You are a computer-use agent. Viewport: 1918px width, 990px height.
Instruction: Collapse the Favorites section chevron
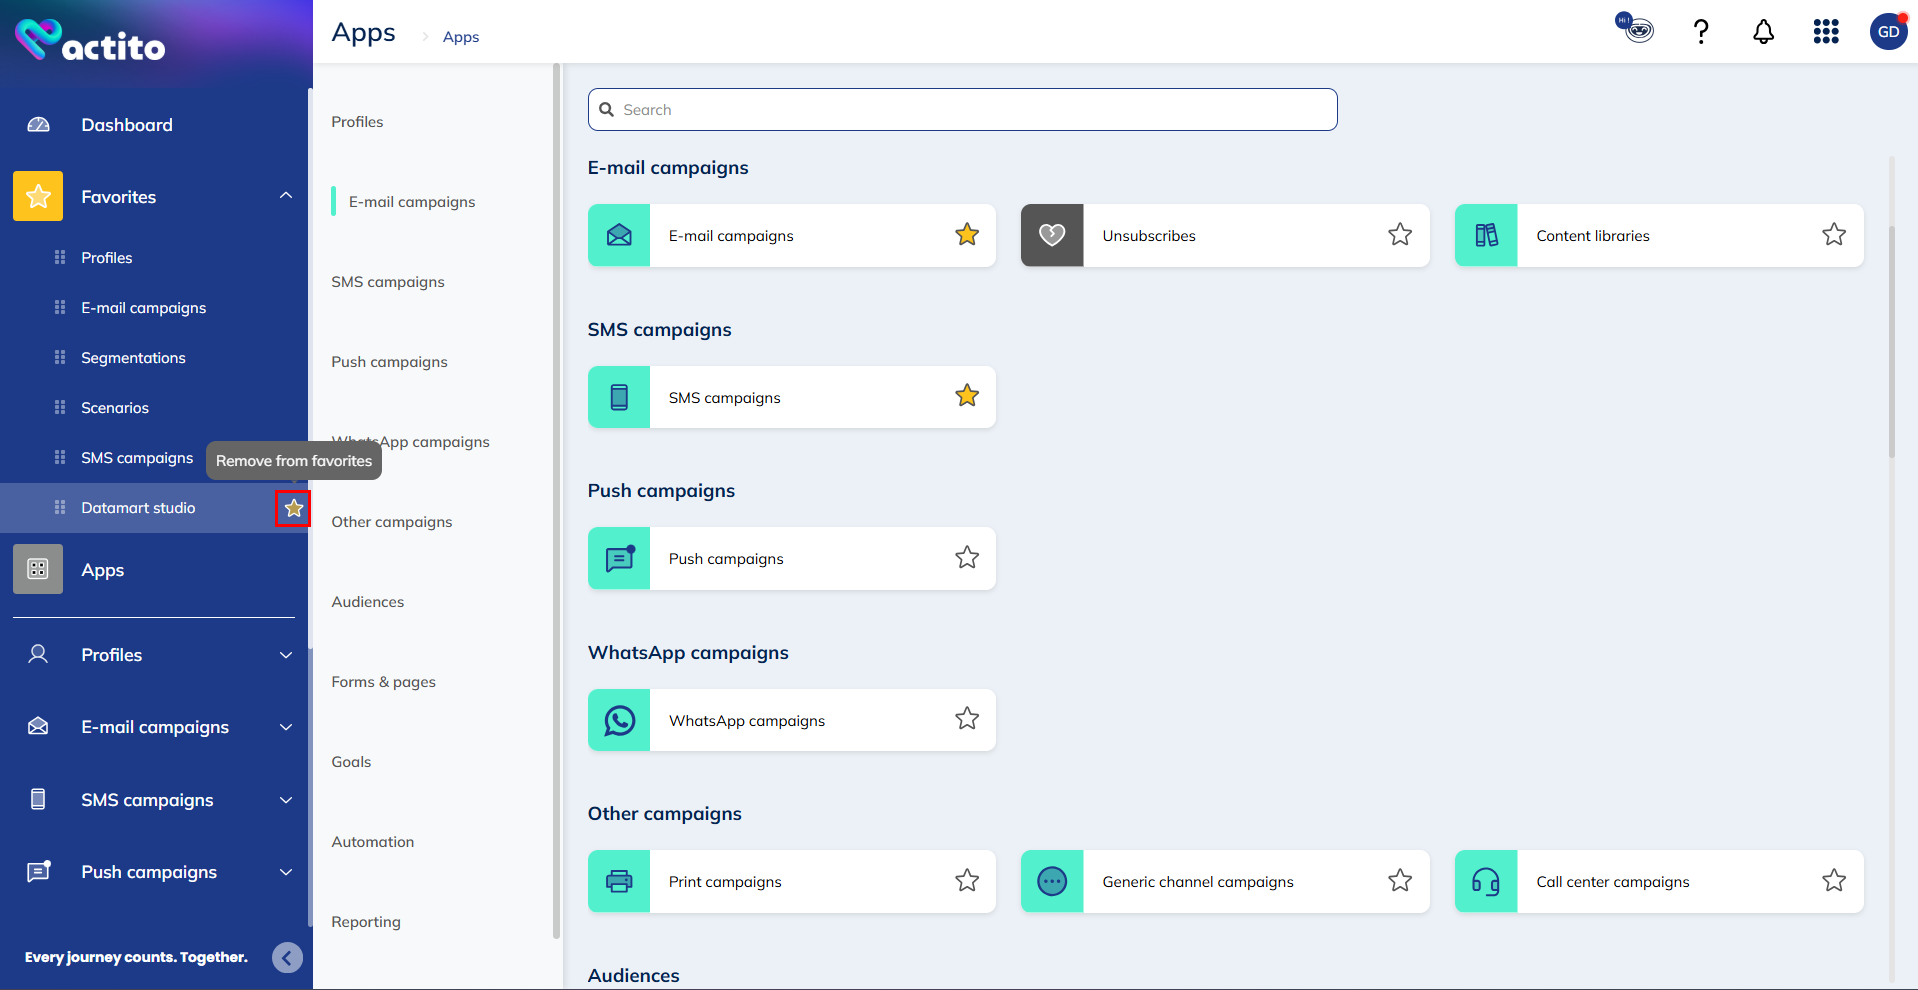coord(286,196)
